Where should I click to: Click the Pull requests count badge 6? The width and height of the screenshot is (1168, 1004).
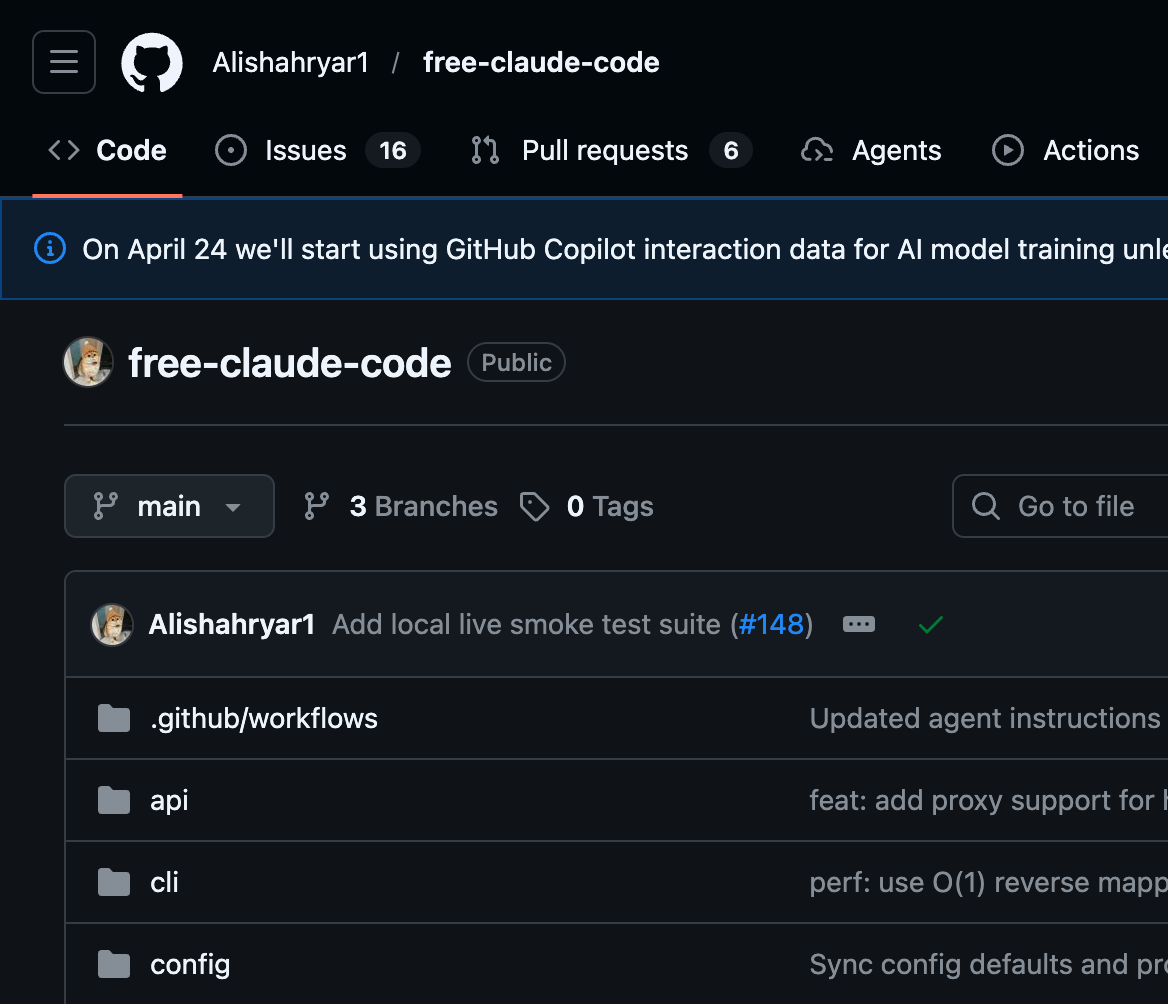(731, 150)
